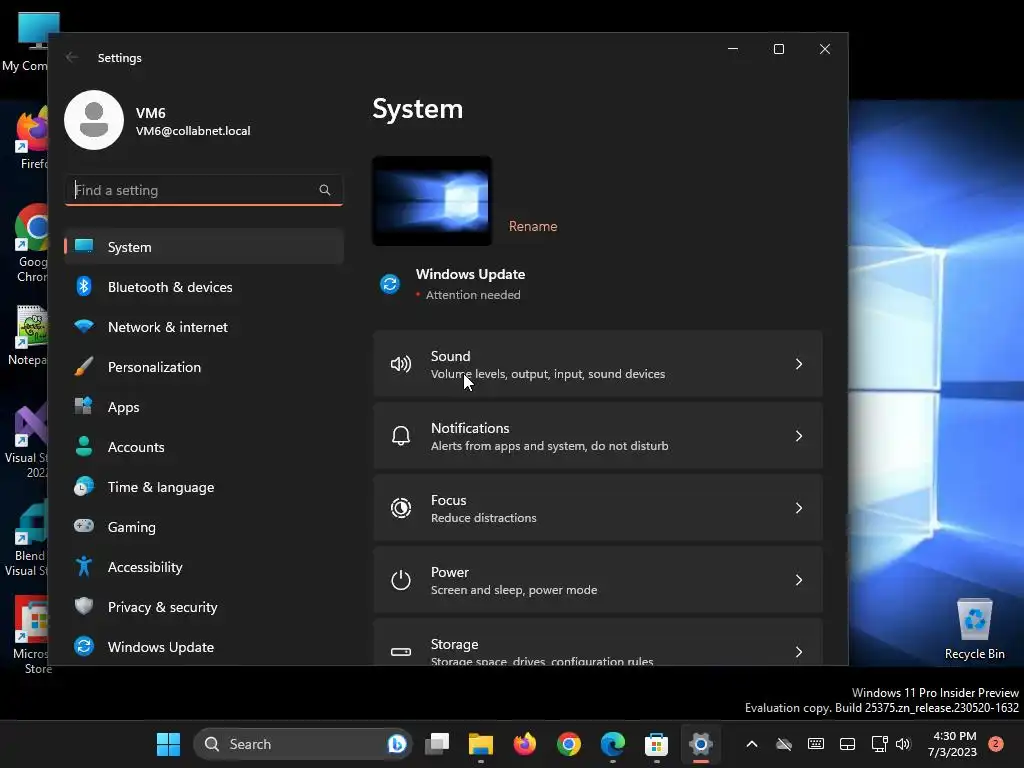
Task: Open Time & language settings
Action: pyautogui.click(x=204, y=487)
